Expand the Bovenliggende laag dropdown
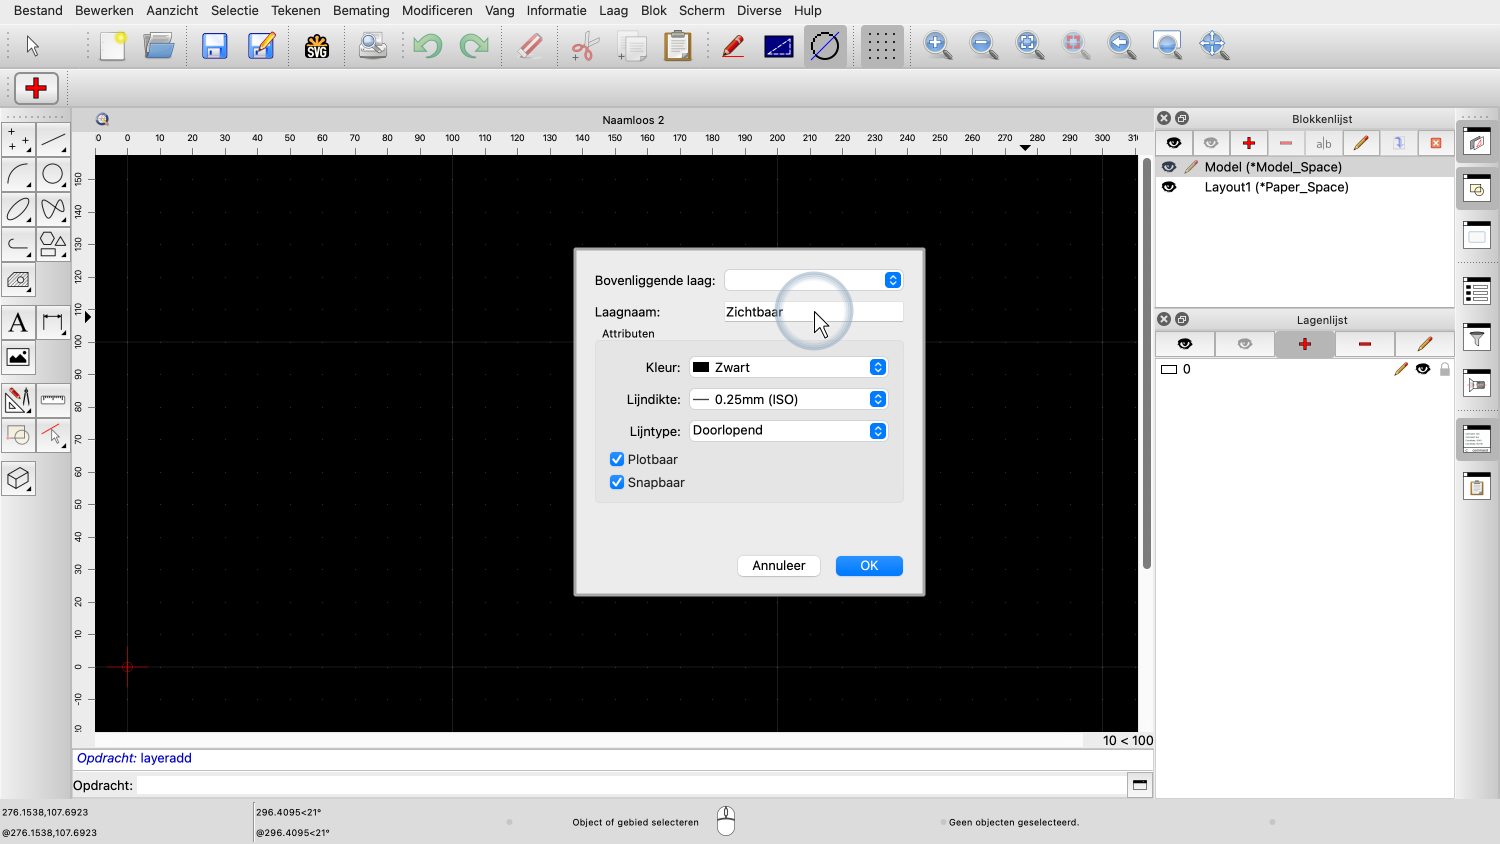 [813, 281]
